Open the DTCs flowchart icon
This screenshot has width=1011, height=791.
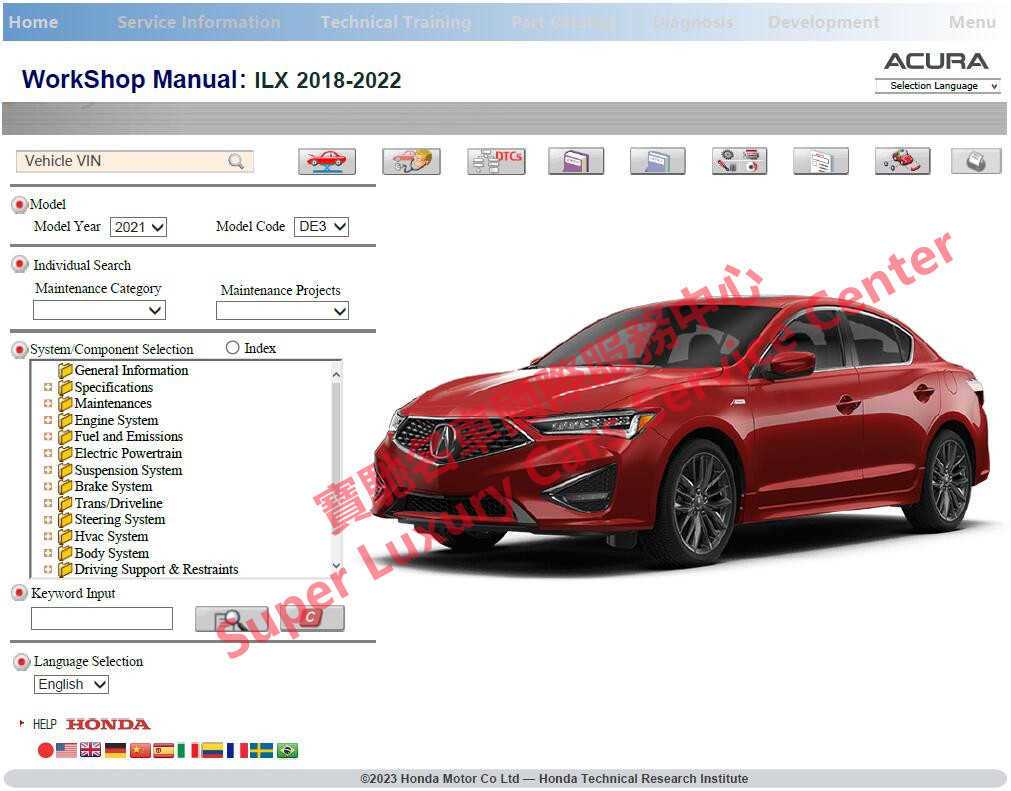[x=496, y=161]
